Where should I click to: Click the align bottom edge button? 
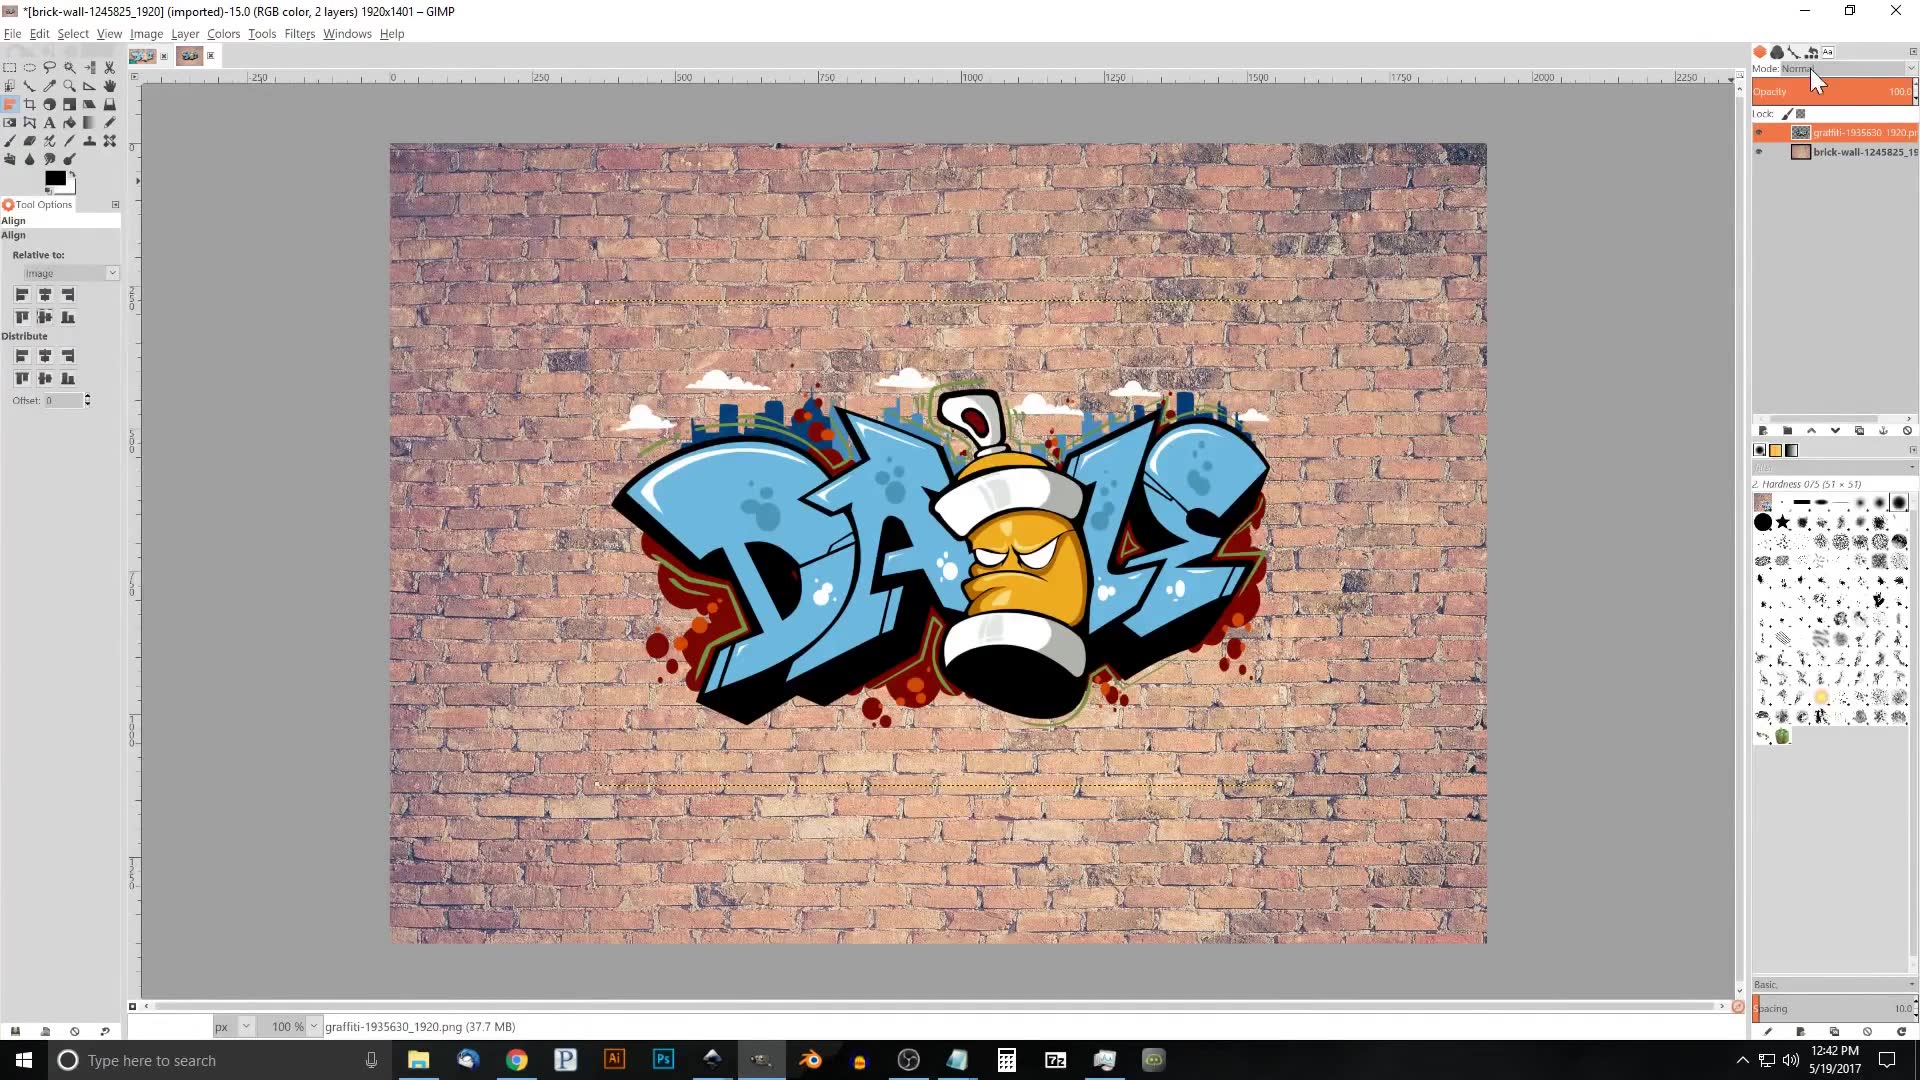(68, 317)
